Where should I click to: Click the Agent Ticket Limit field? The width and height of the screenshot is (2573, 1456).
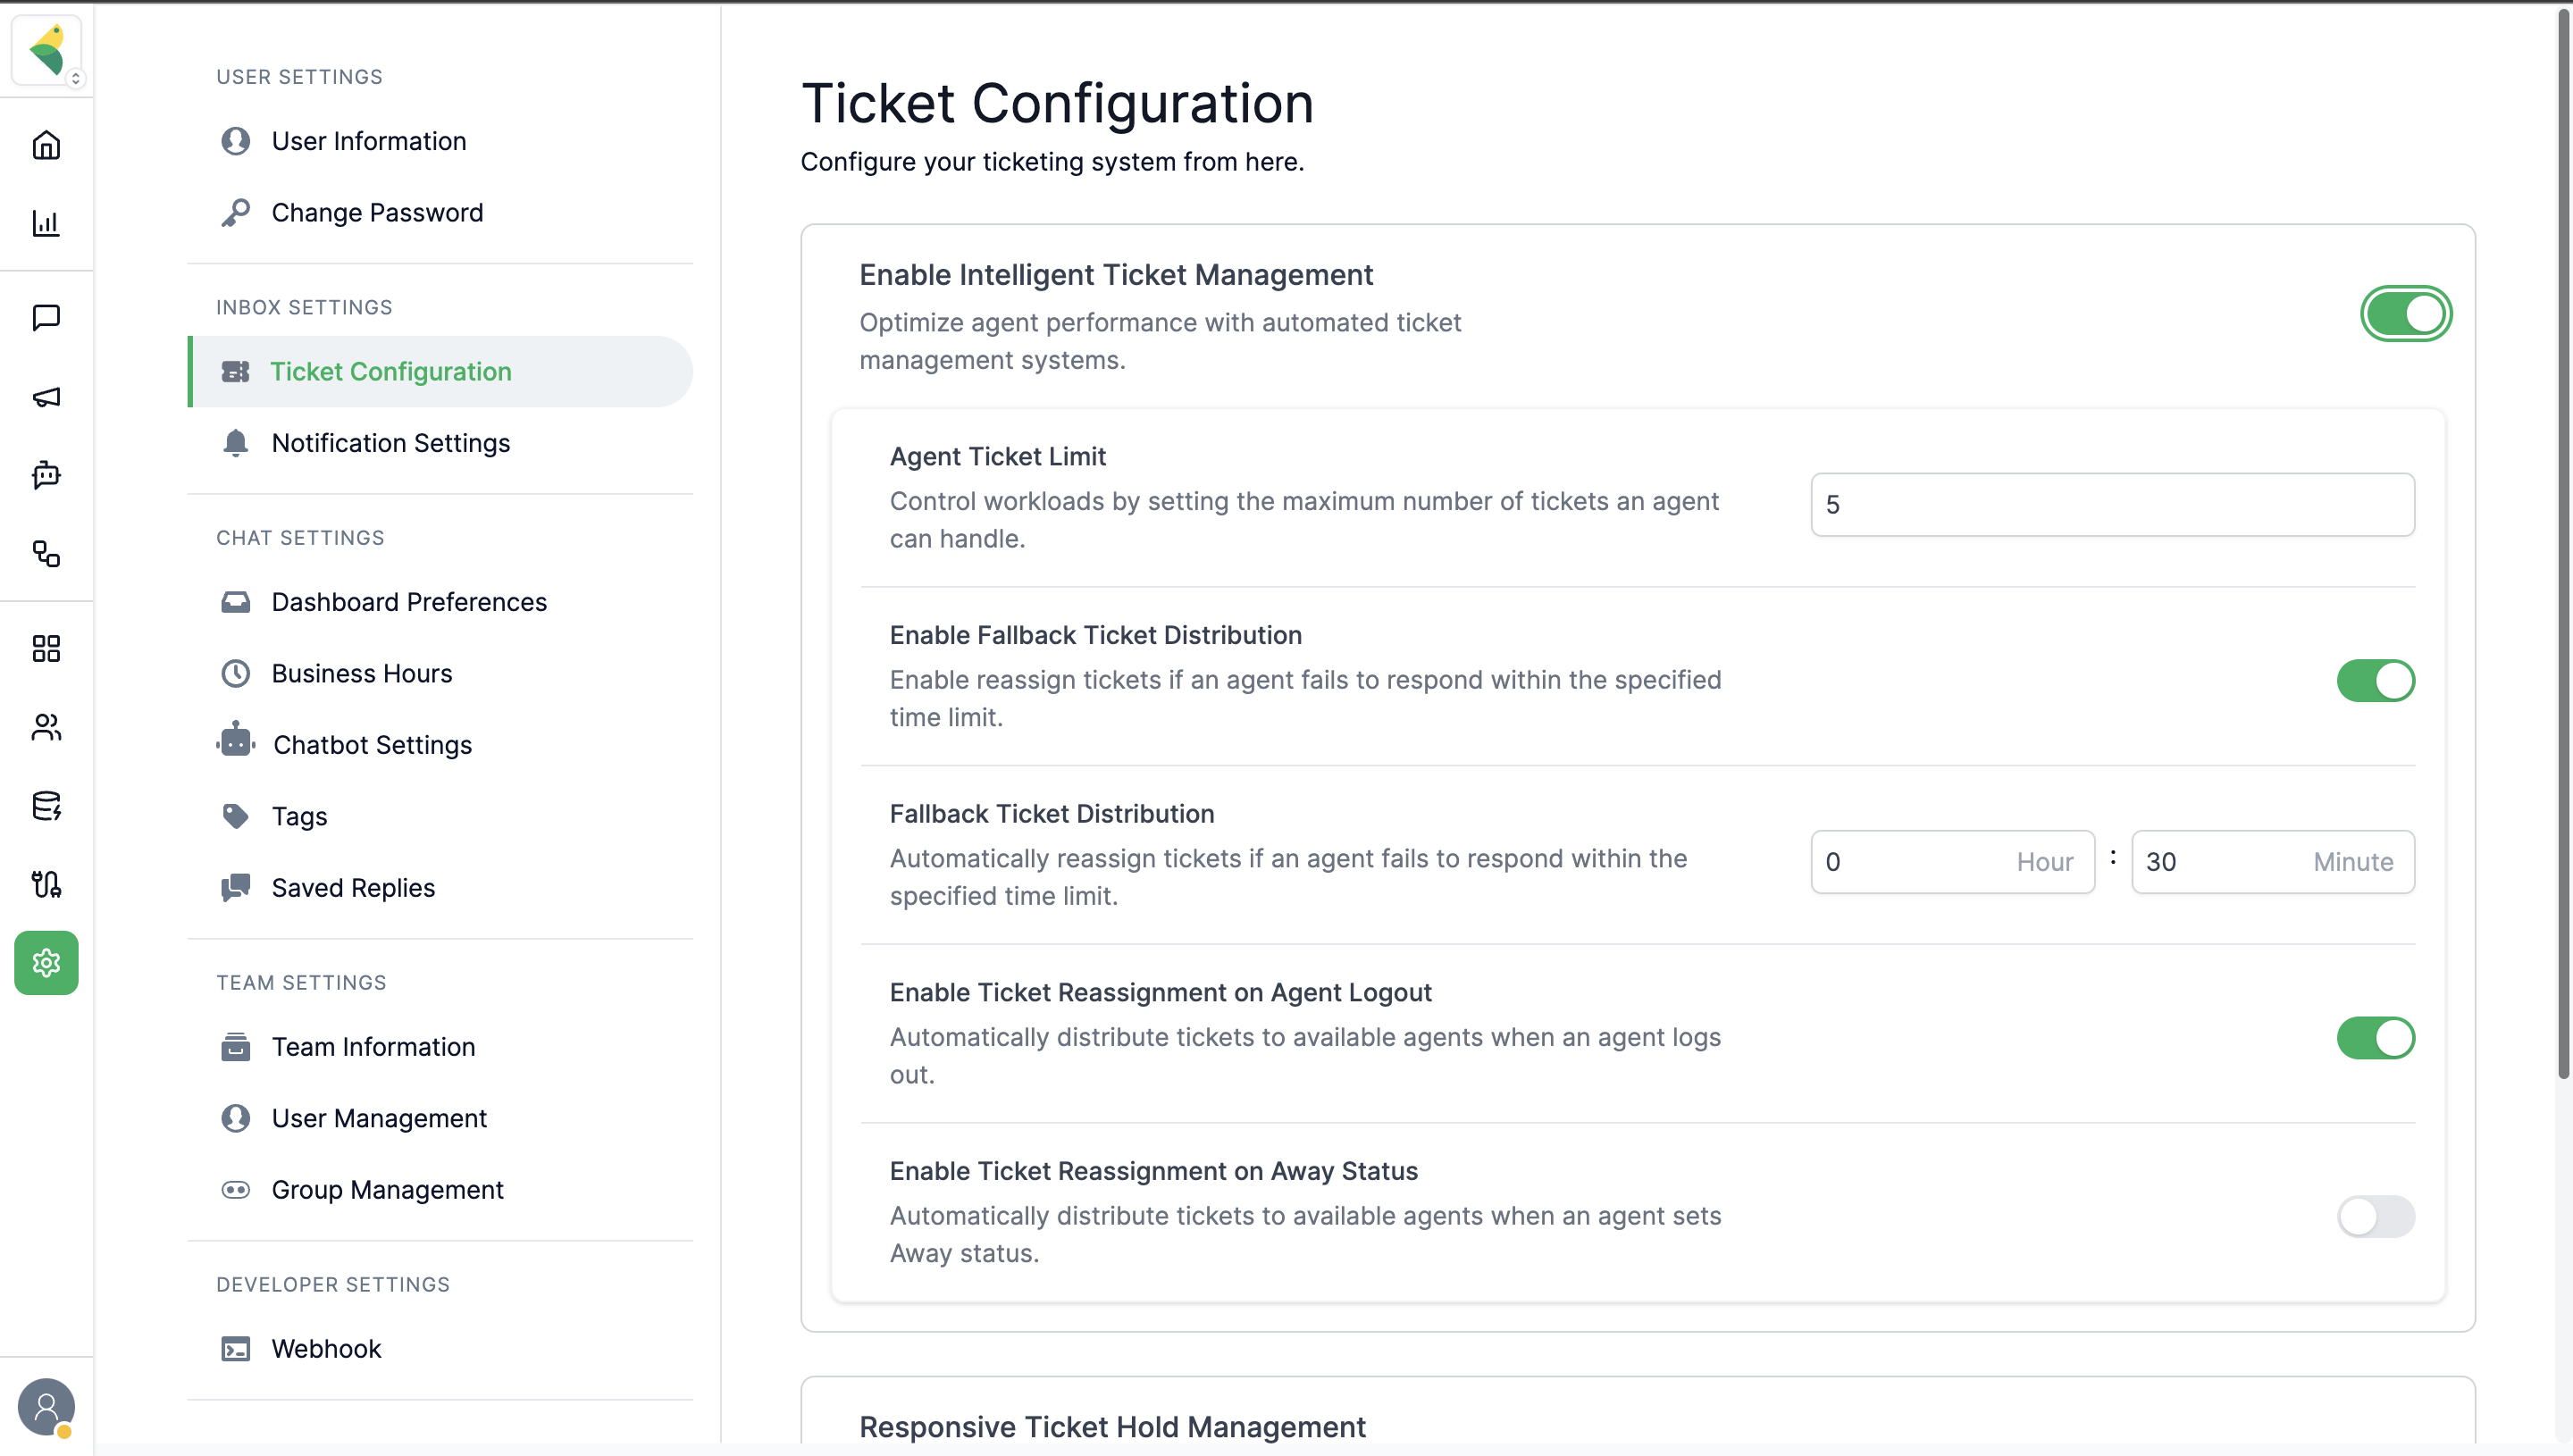click(2112, 505)
